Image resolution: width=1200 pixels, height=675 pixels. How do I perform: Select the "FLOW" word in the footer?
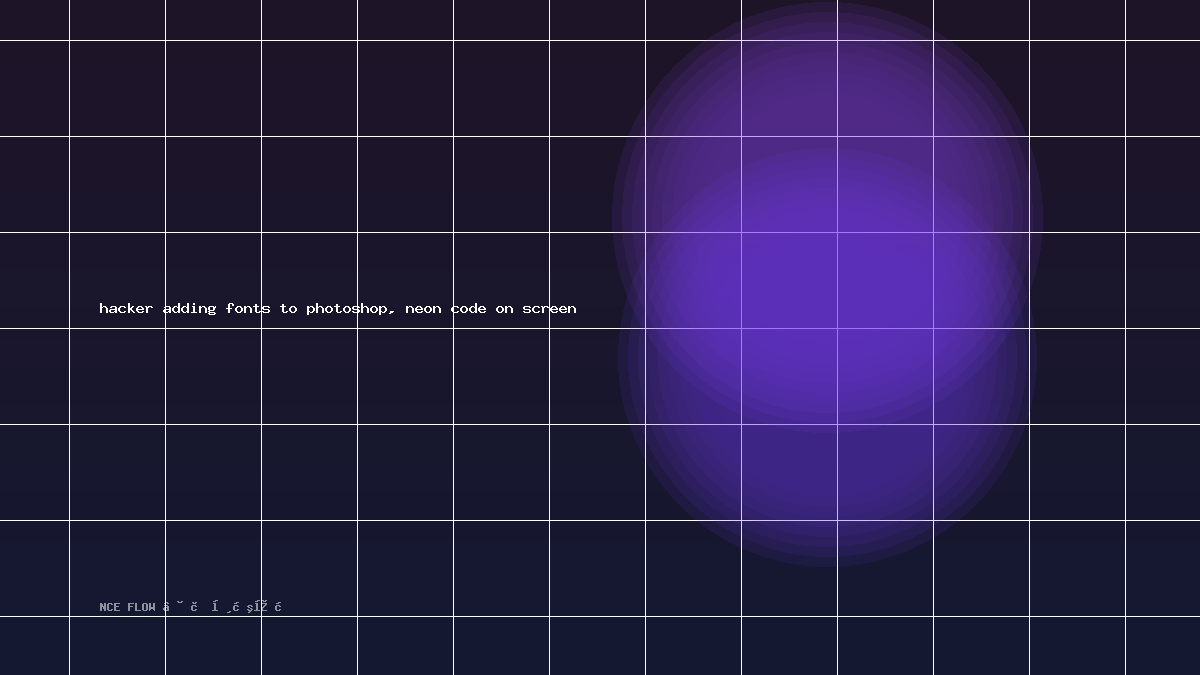click(141, 607)
